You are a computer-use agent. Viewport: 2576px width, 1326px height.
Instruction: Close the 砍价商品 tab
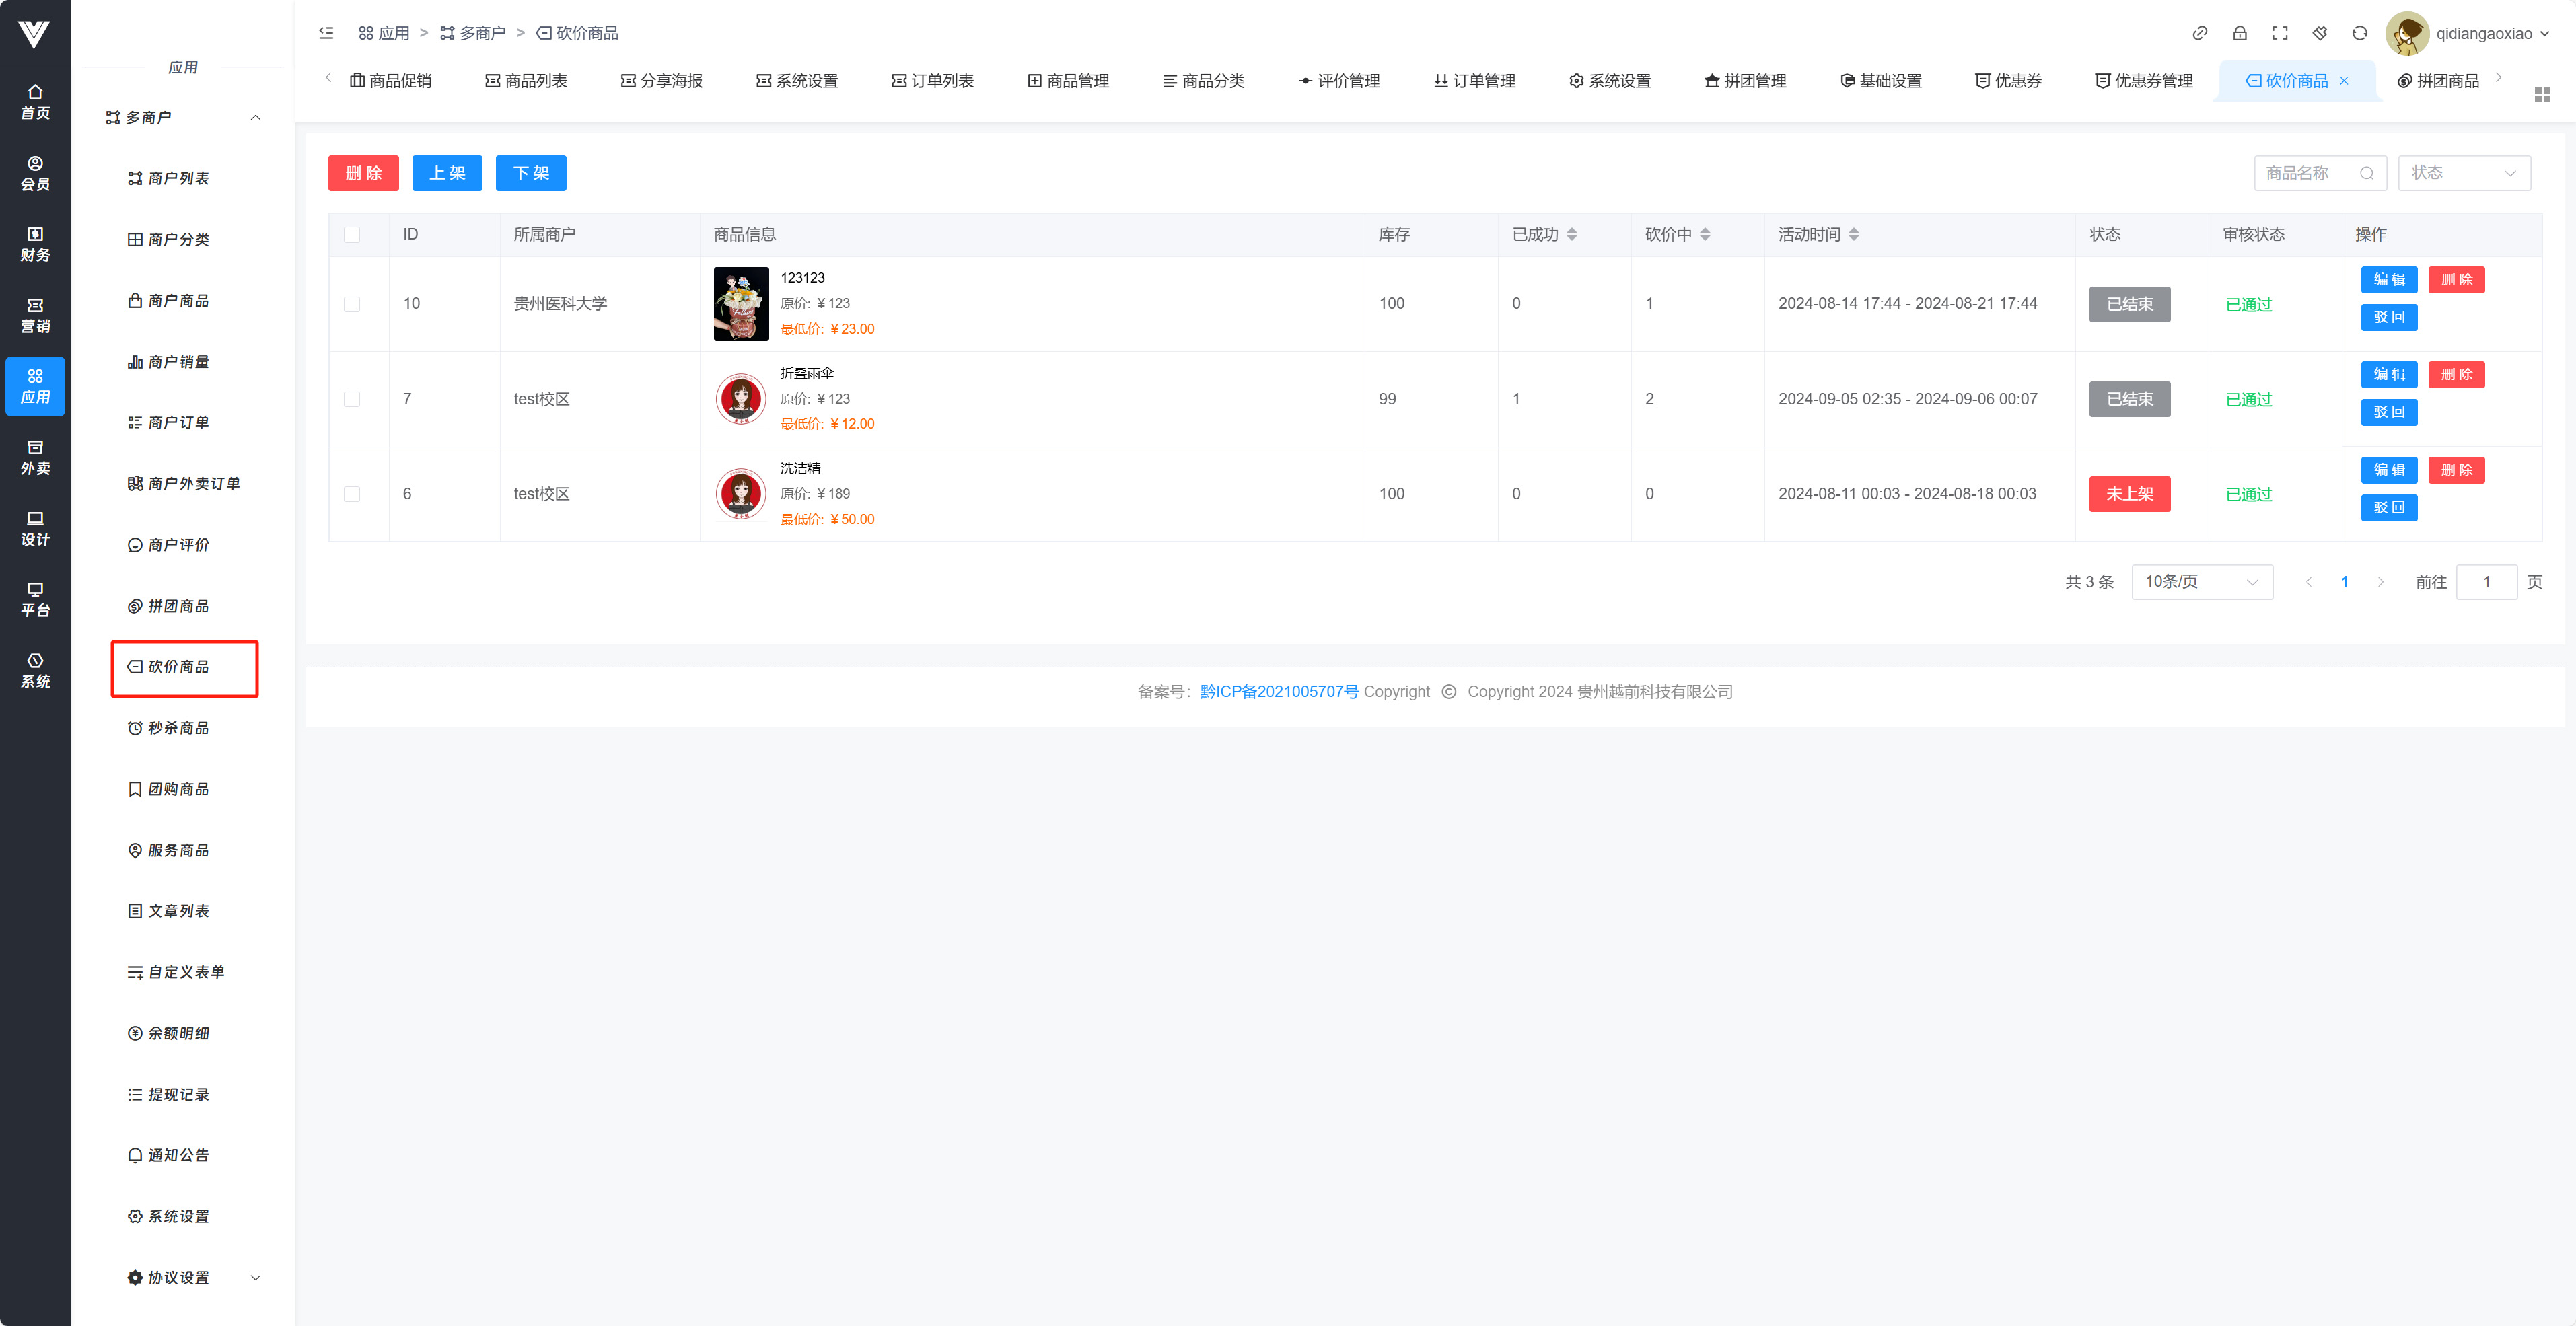pos(2344,81)
